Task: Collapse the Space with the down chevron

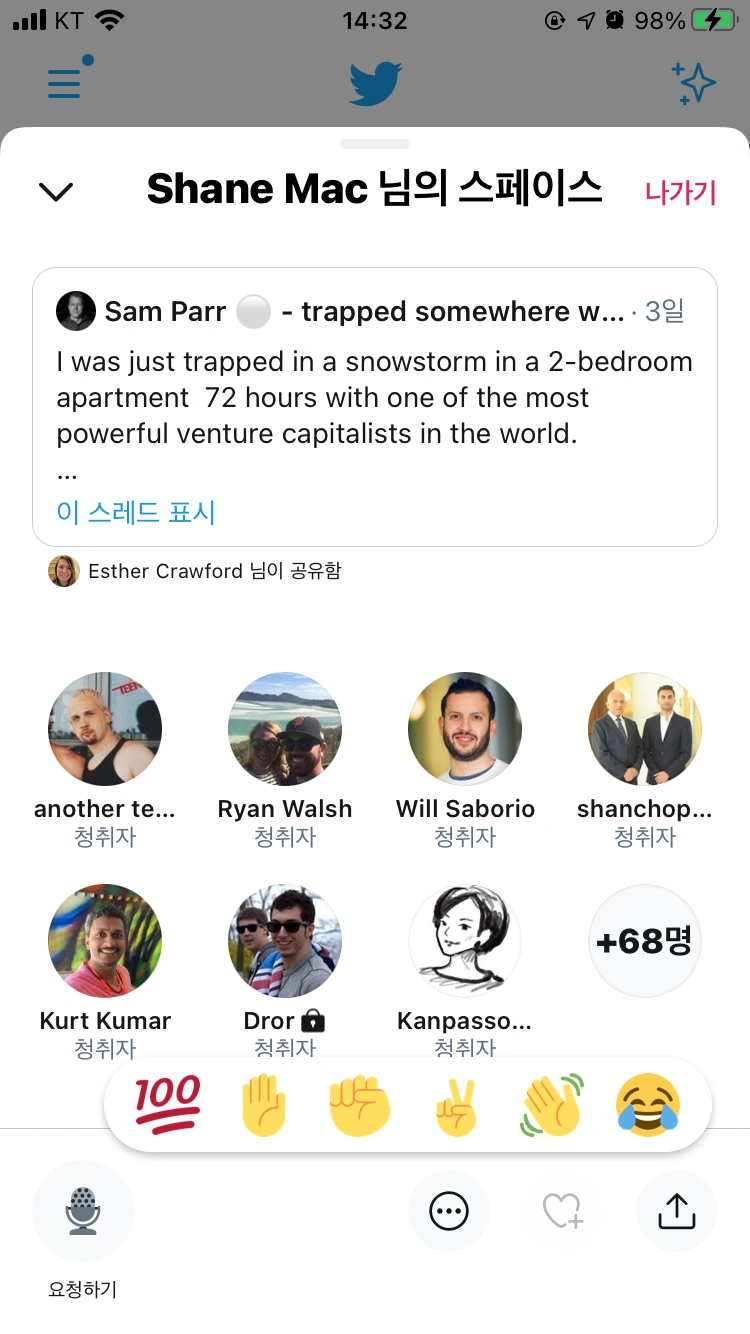Action: pyautogui.click(x=56, y=191)
